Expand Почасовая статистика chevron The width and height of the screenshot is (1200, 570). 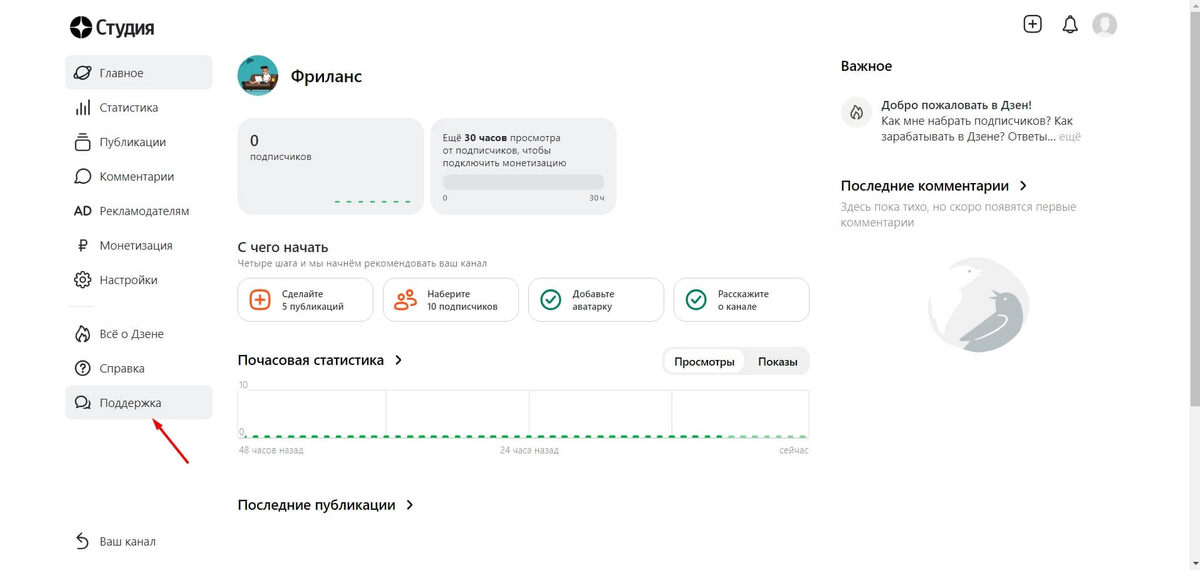(x=399, y=360)
